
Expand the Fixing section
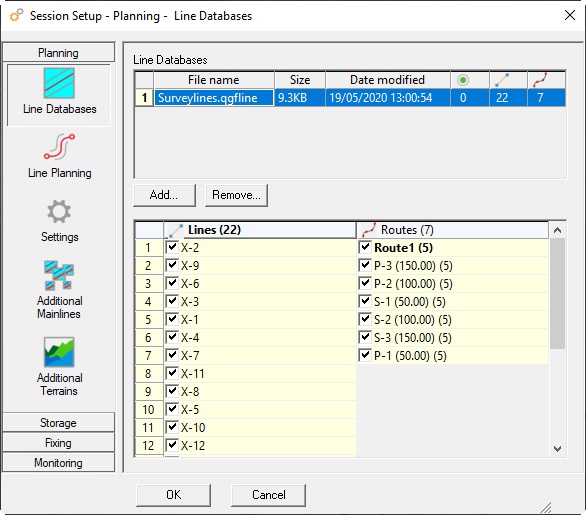pyautogui.click(x=58, y=443)
